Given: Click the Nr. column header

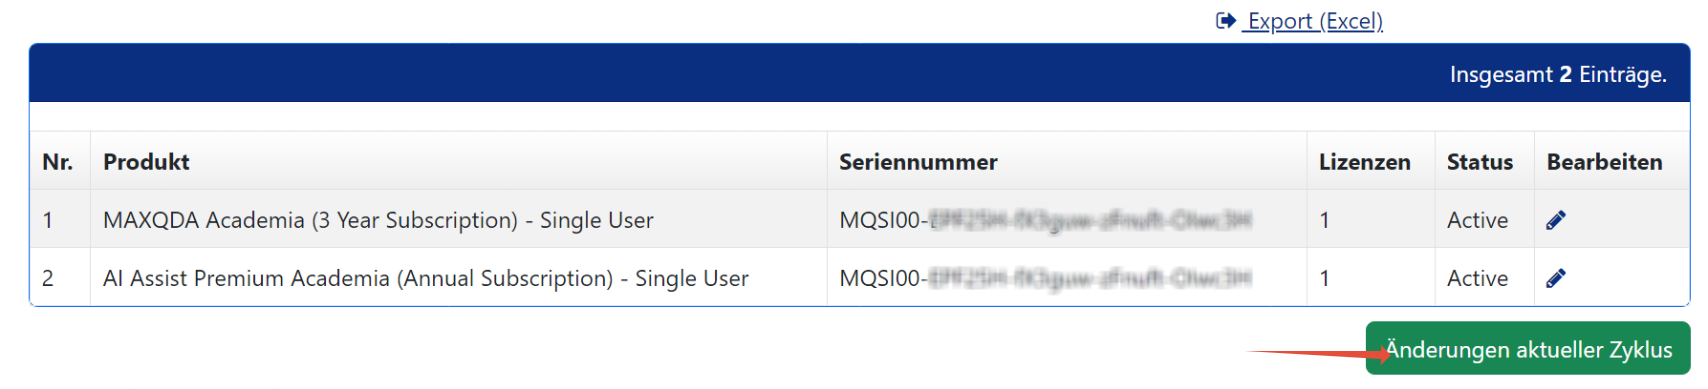Looking at the screenshot, I should click(57, 162).
